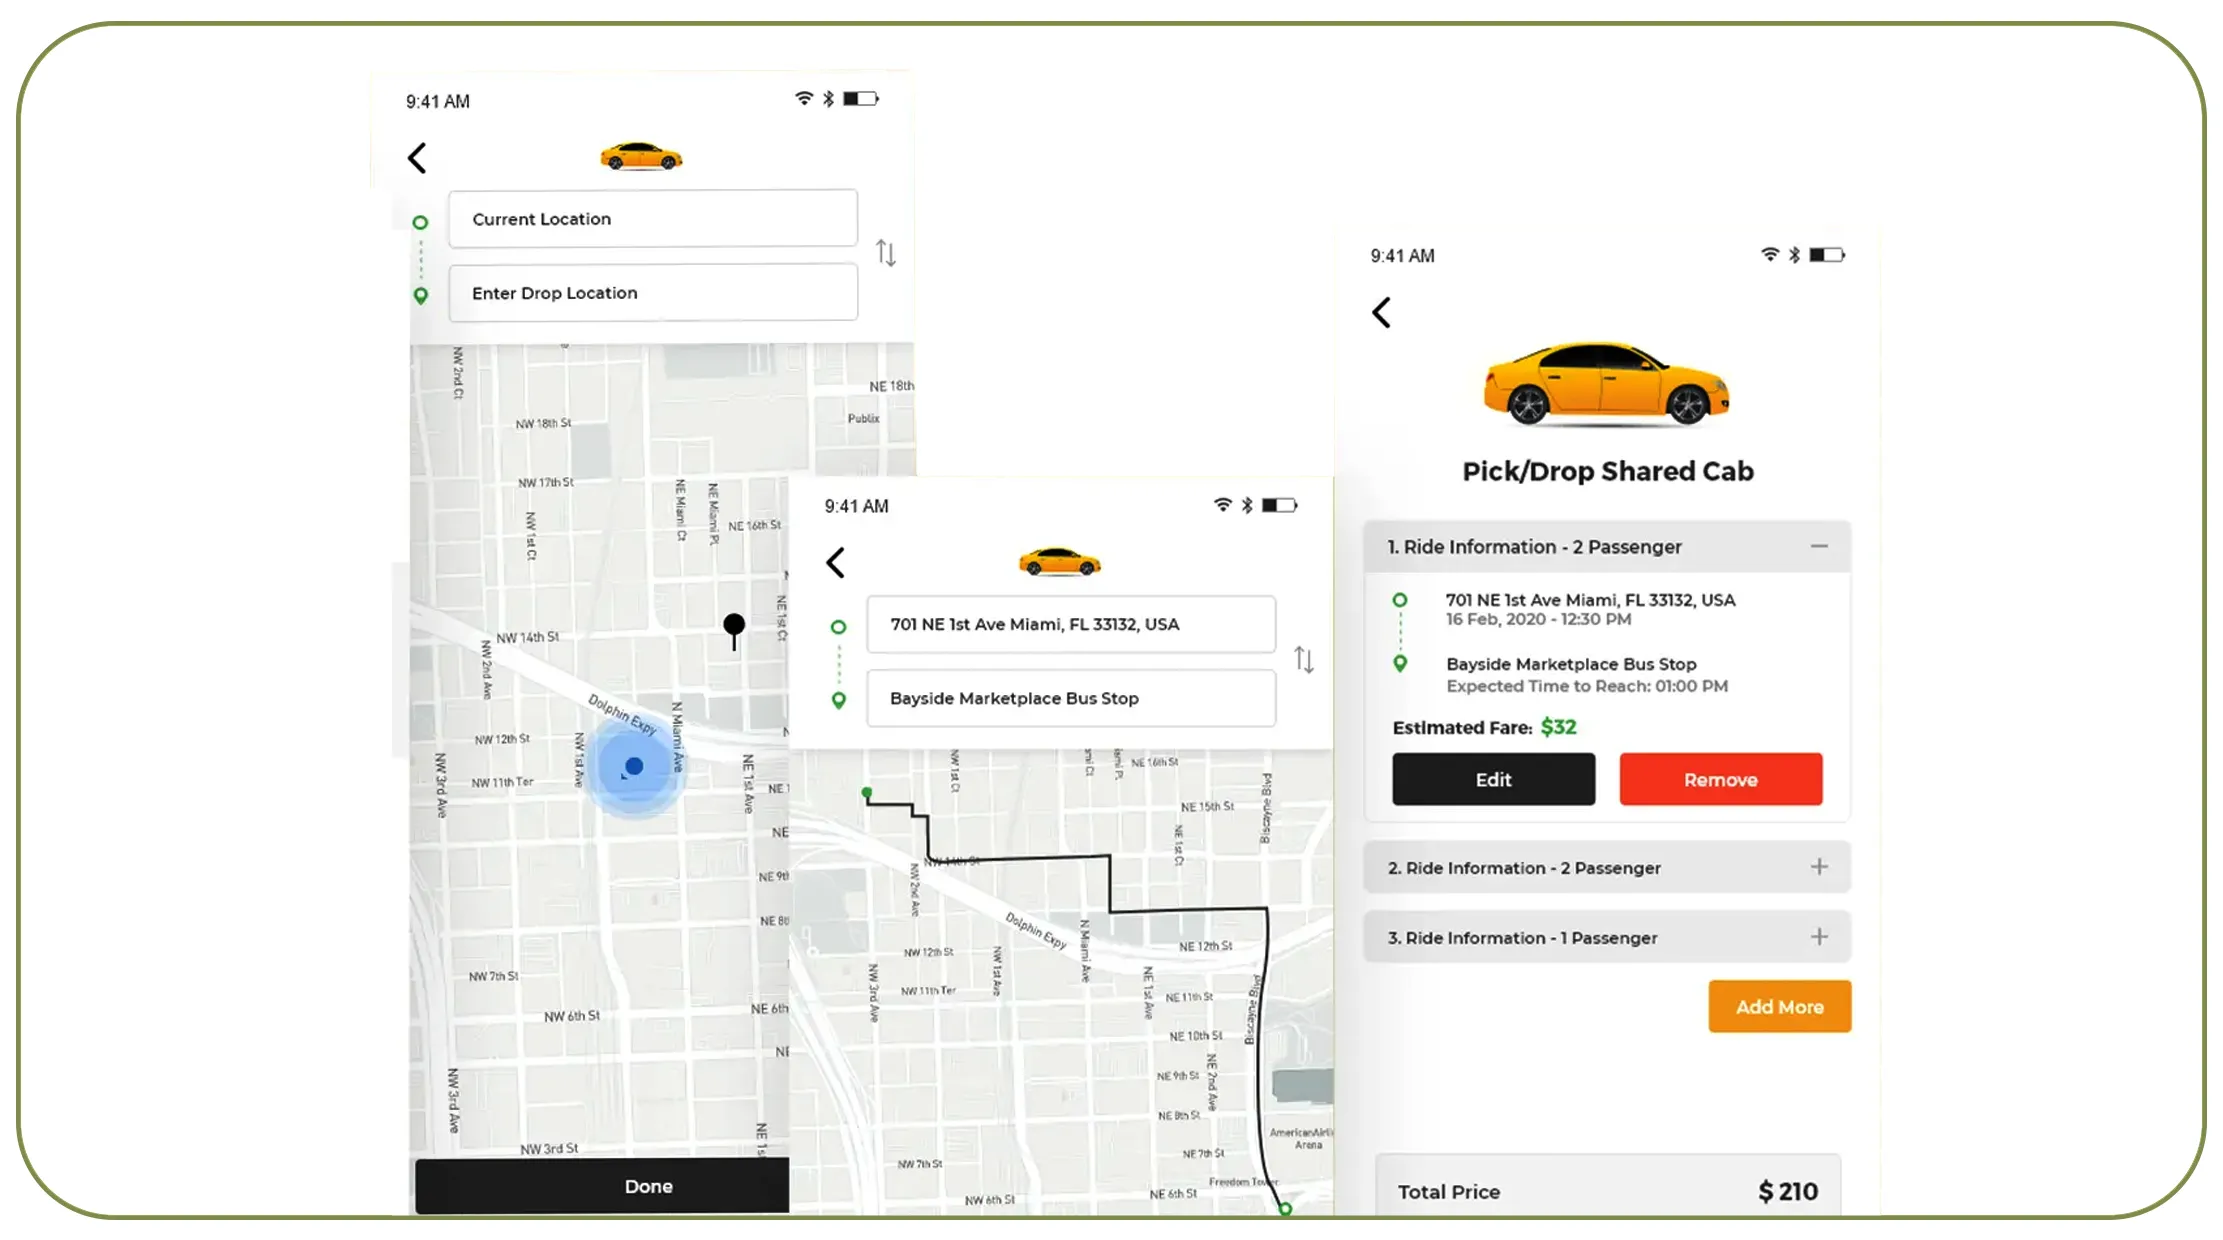Click the Wi-Fi icon on middle screen
The width and height of the screenshot is (2223, 1240).
(x=1223, y=505)
